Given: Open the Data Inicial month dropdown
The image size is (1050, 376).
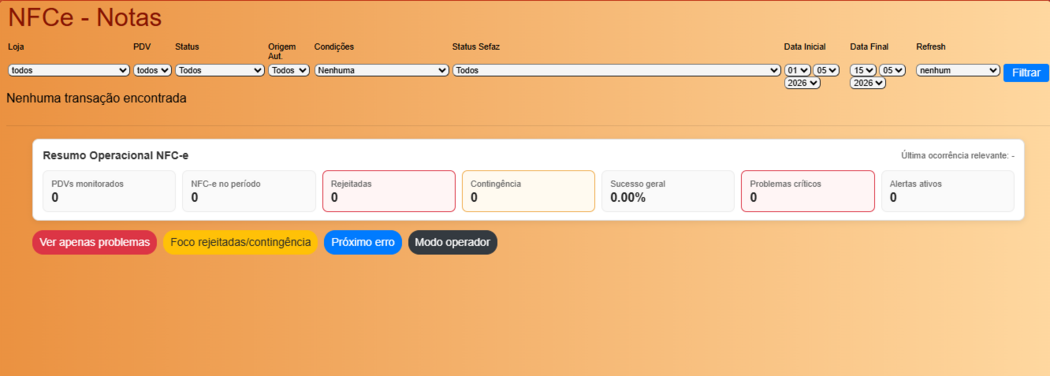Looking at the screenshot, I should click(x=826, y=70).
